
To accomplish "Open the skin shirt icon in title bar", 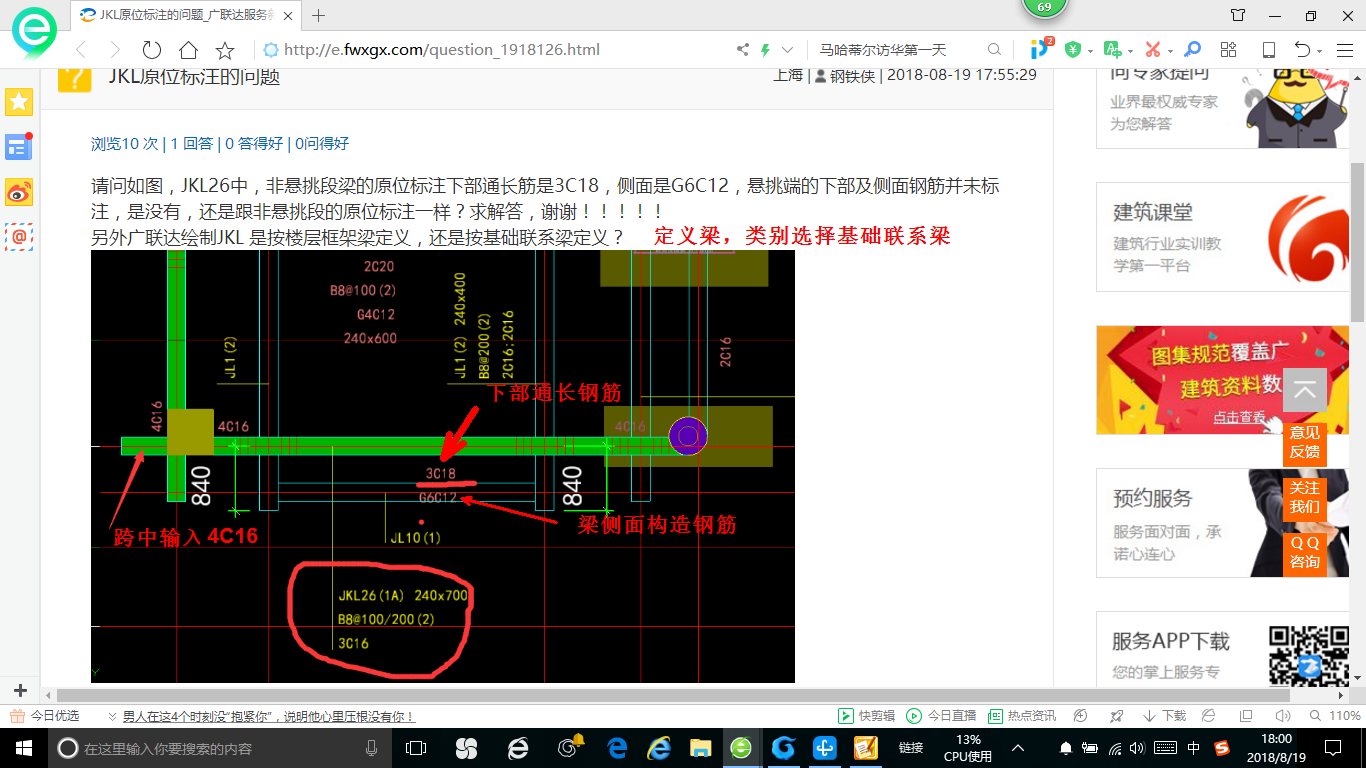I will point(1238,15).
